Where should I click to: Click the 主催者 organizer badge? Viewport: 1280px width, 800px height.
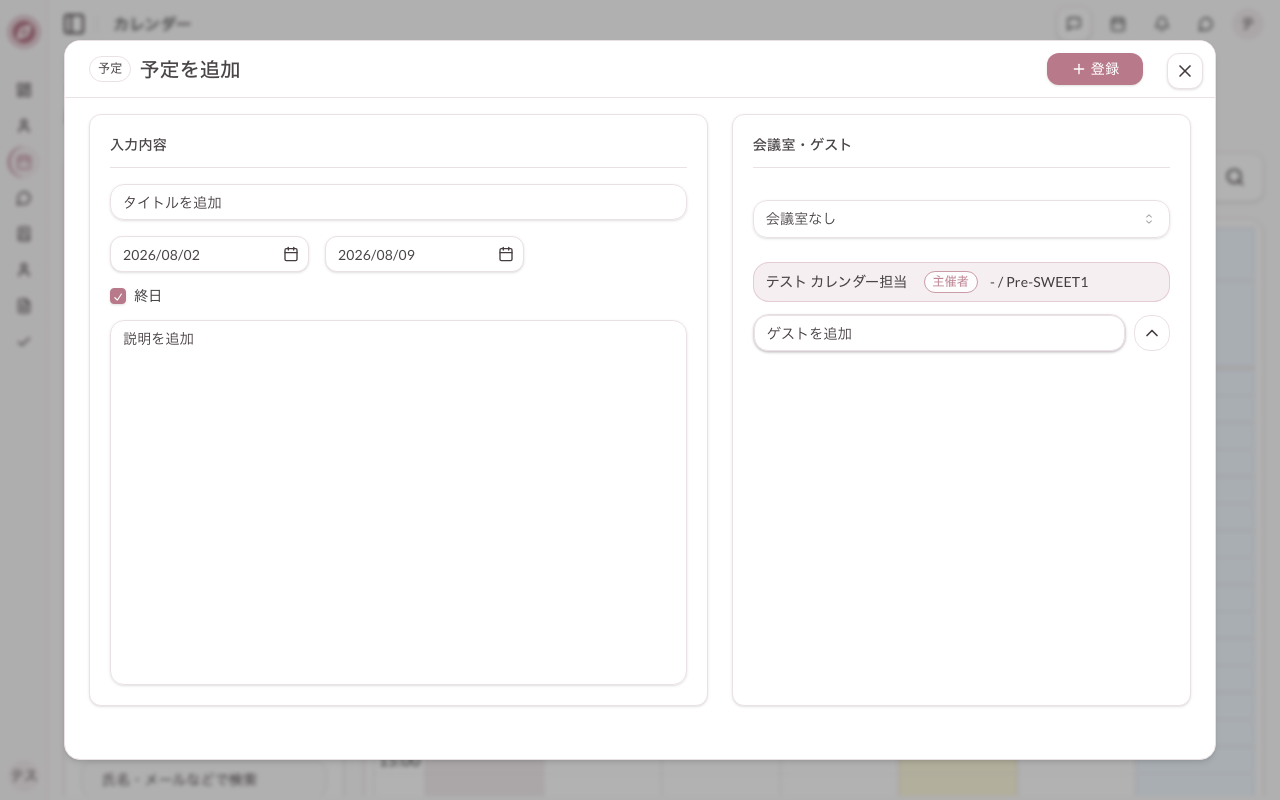point(951,282)
